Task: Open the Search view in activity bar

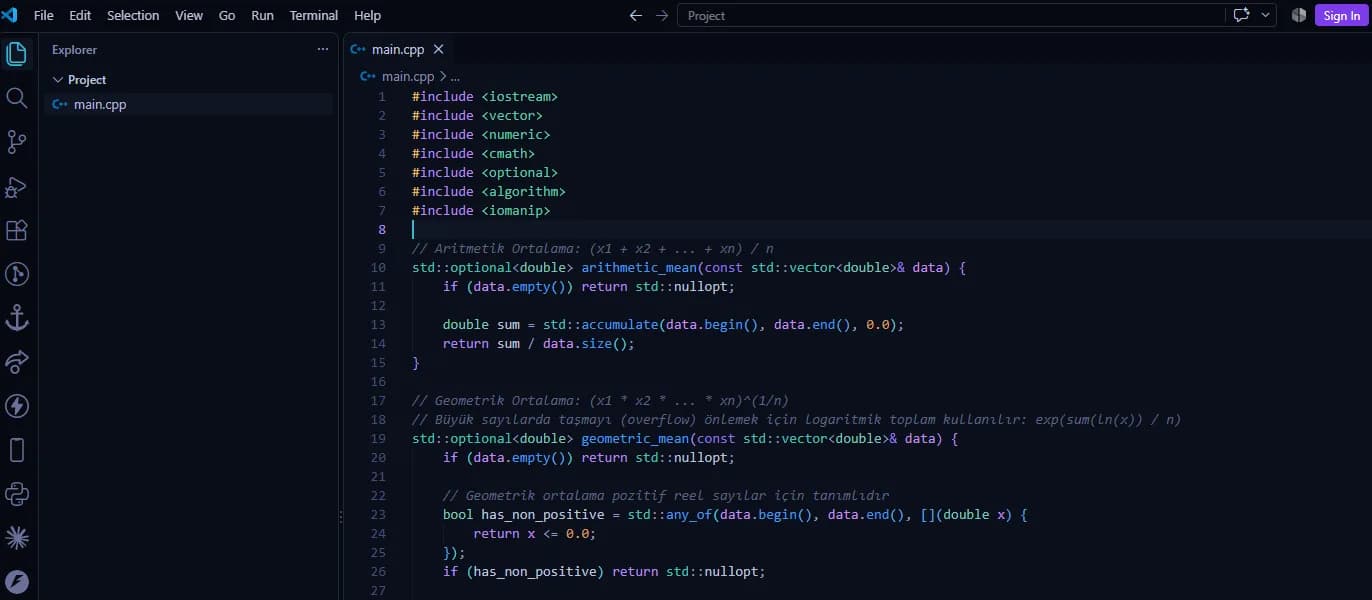Action: tap(17, 98)
